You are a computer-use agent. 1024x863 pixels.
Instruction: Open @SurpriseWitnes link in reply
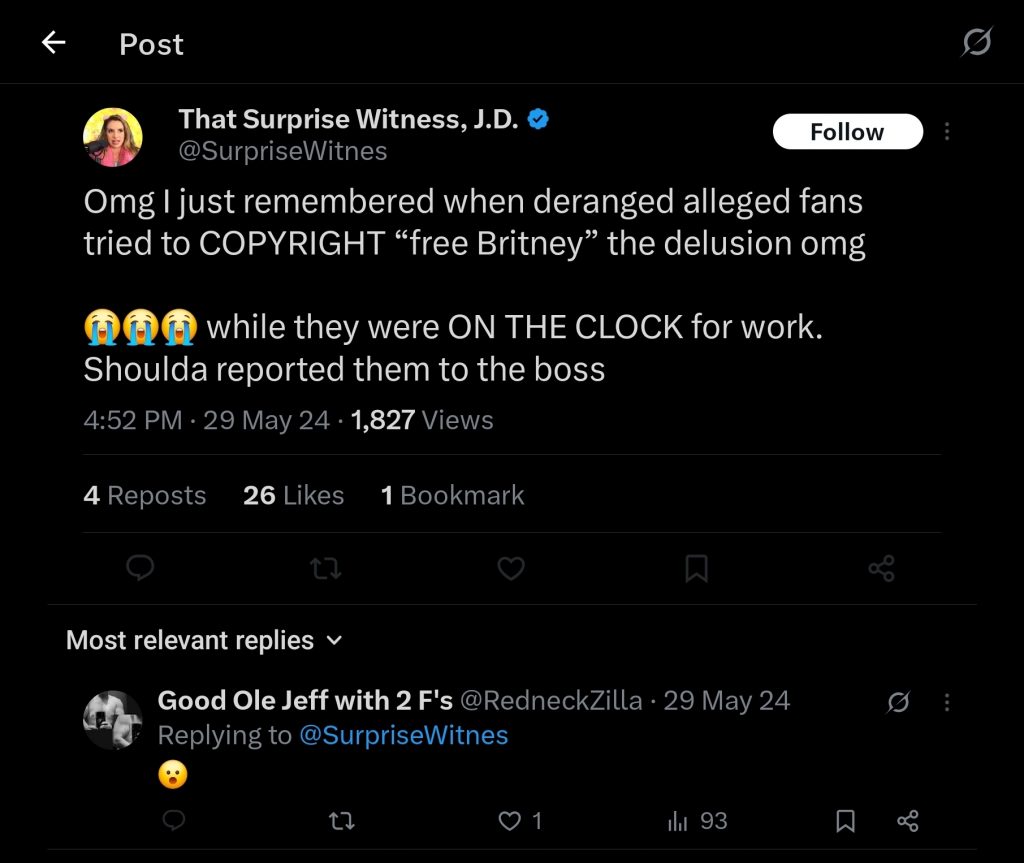pyautogui.click(x=403, y=735)
